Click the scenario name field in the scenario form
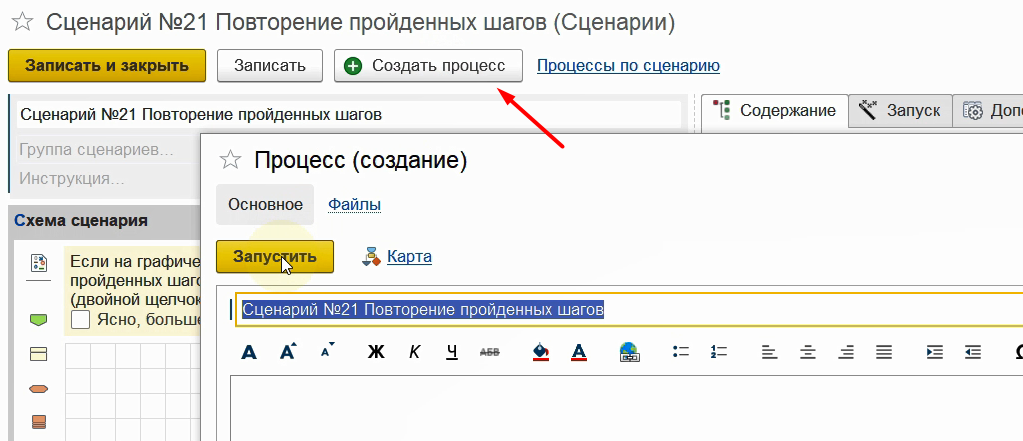The height and width of the screenshot is (441, 1023). [x=349, y=115]
